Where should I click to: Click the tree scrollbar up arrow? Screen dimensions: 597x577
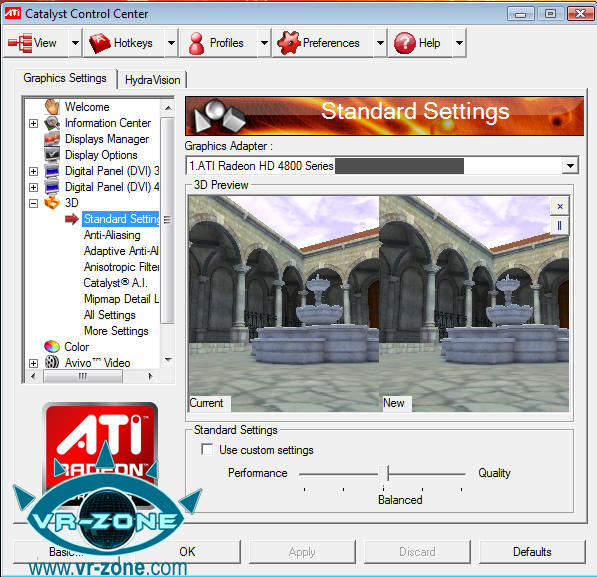pyautogui.click(x=168, y=109)
